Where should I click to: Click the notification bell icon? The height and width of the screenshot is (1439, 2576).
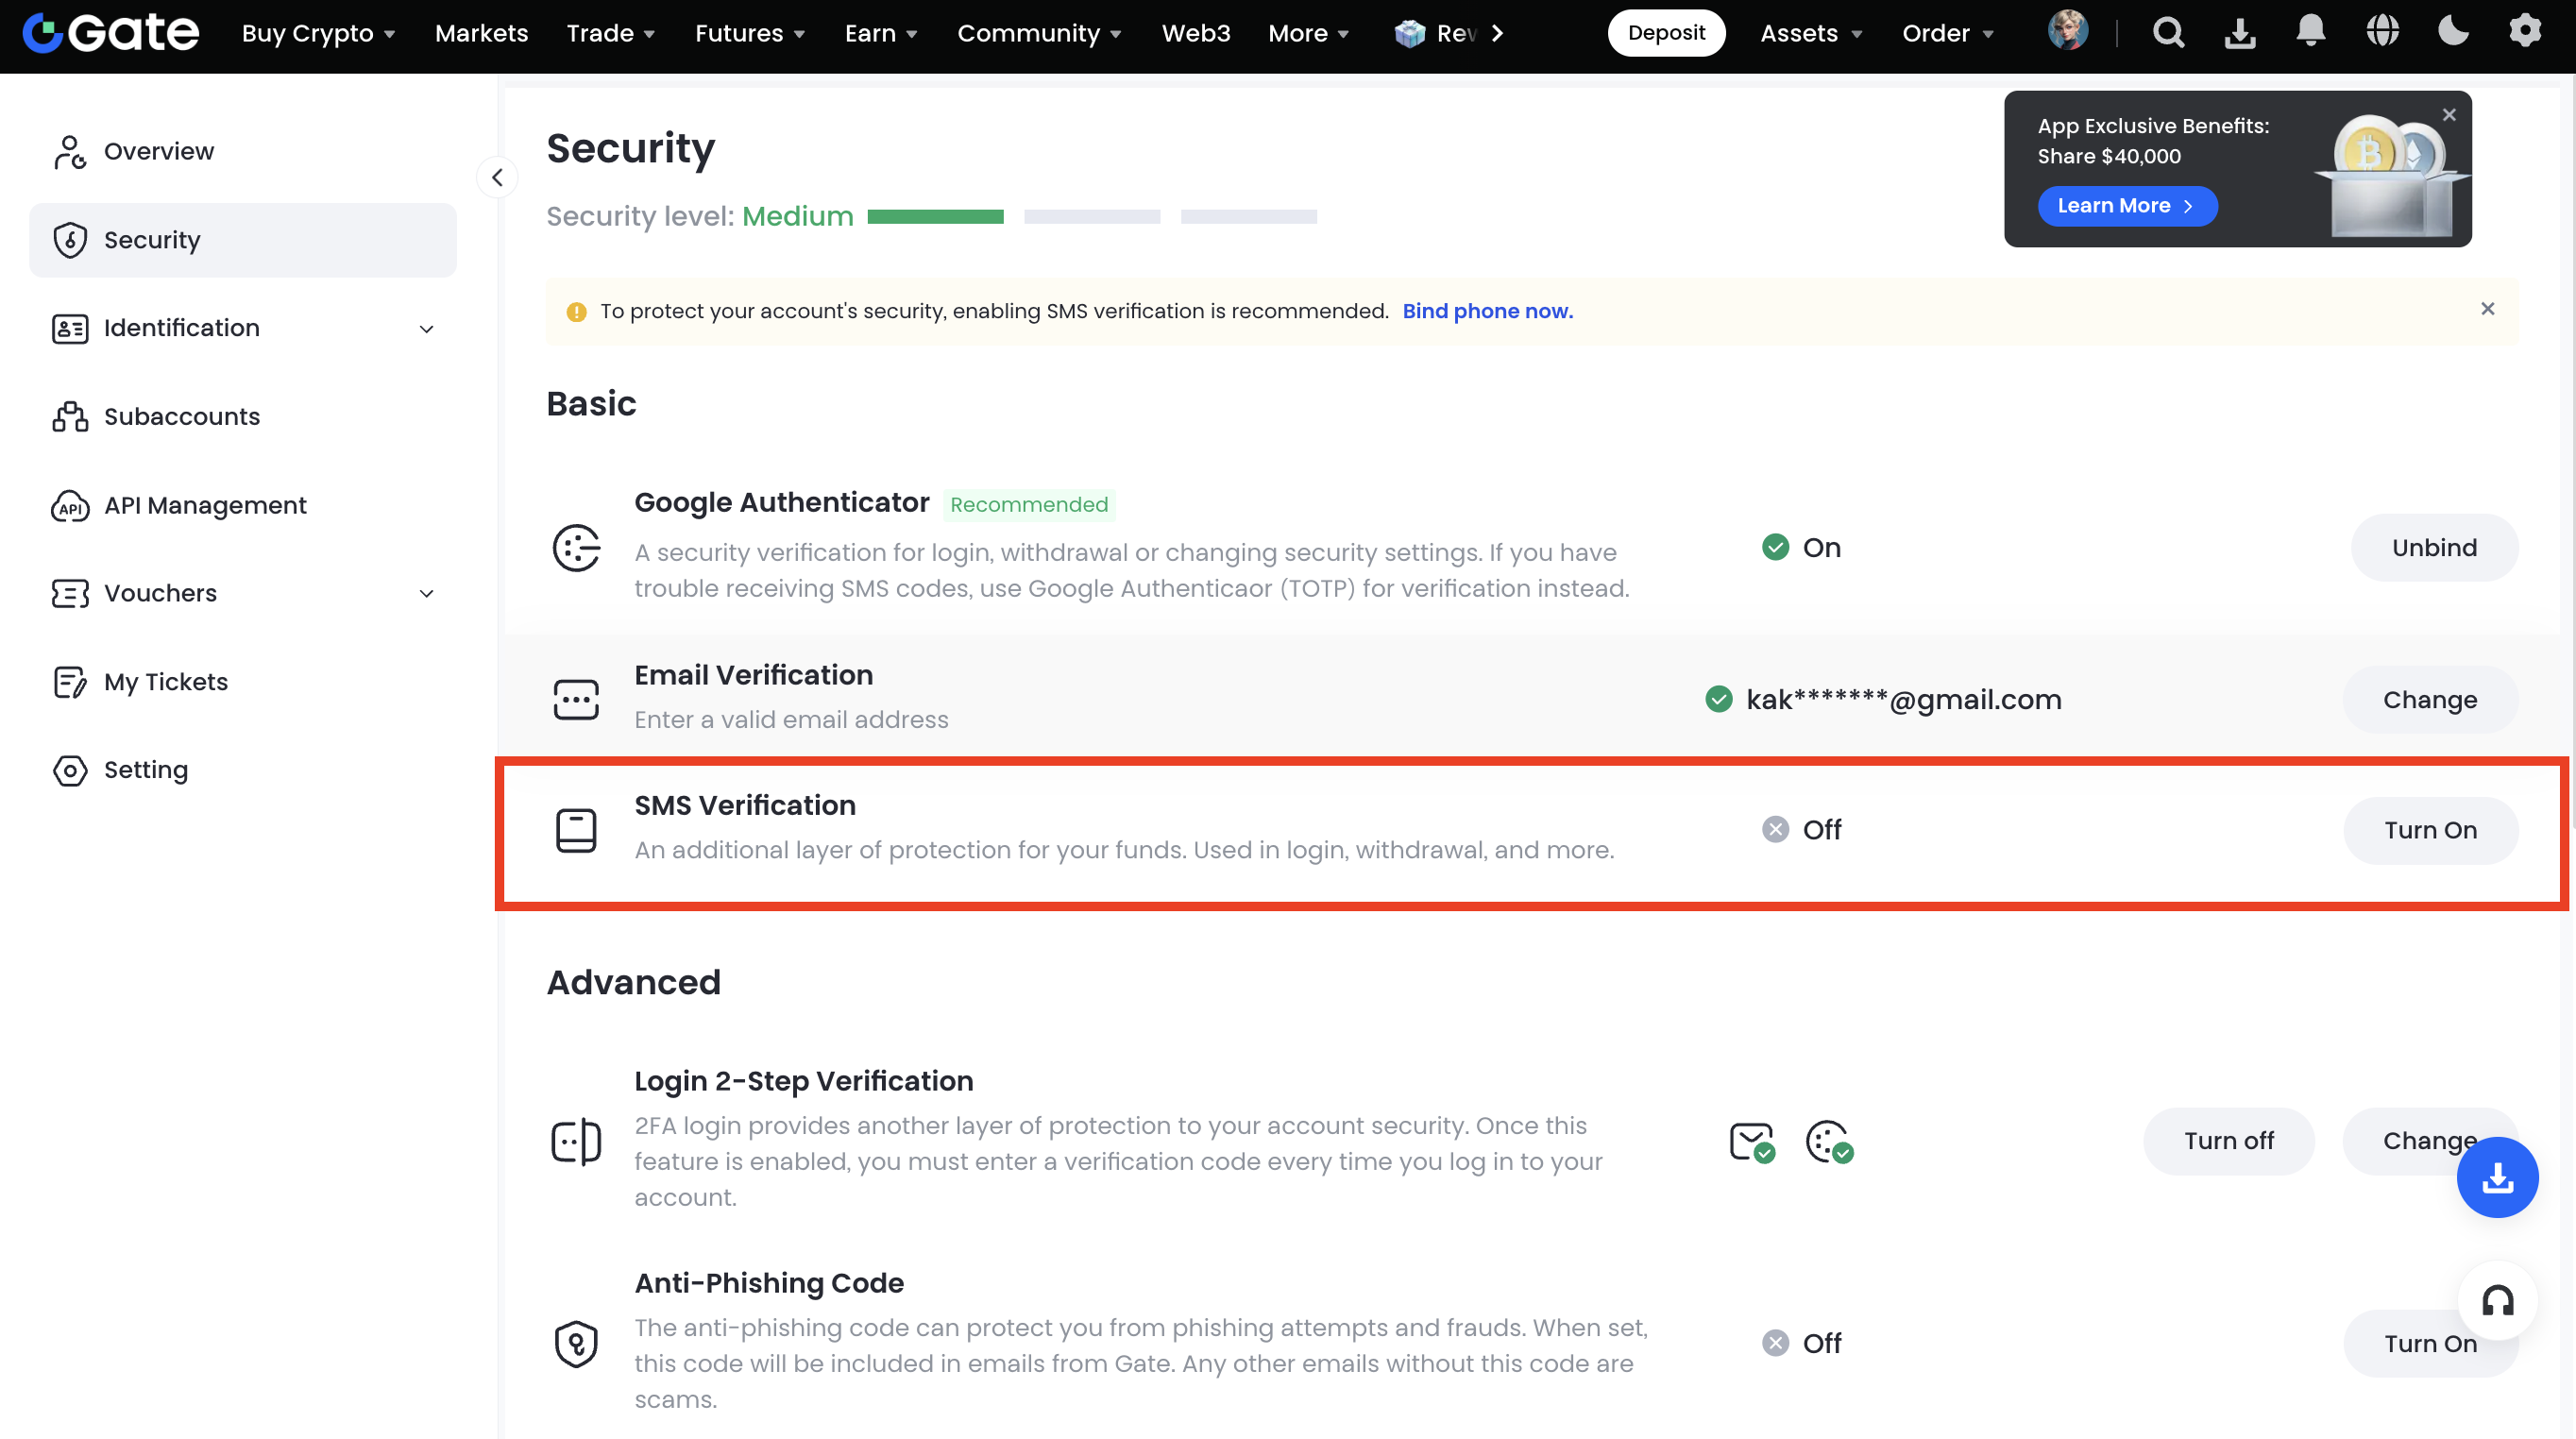click(x=2310, y=32)
